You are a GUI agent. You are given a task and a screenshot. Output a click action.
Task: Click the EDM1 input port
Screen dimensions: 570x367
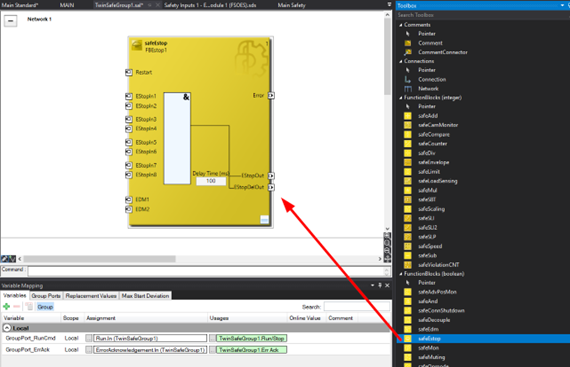pos(129,199)
